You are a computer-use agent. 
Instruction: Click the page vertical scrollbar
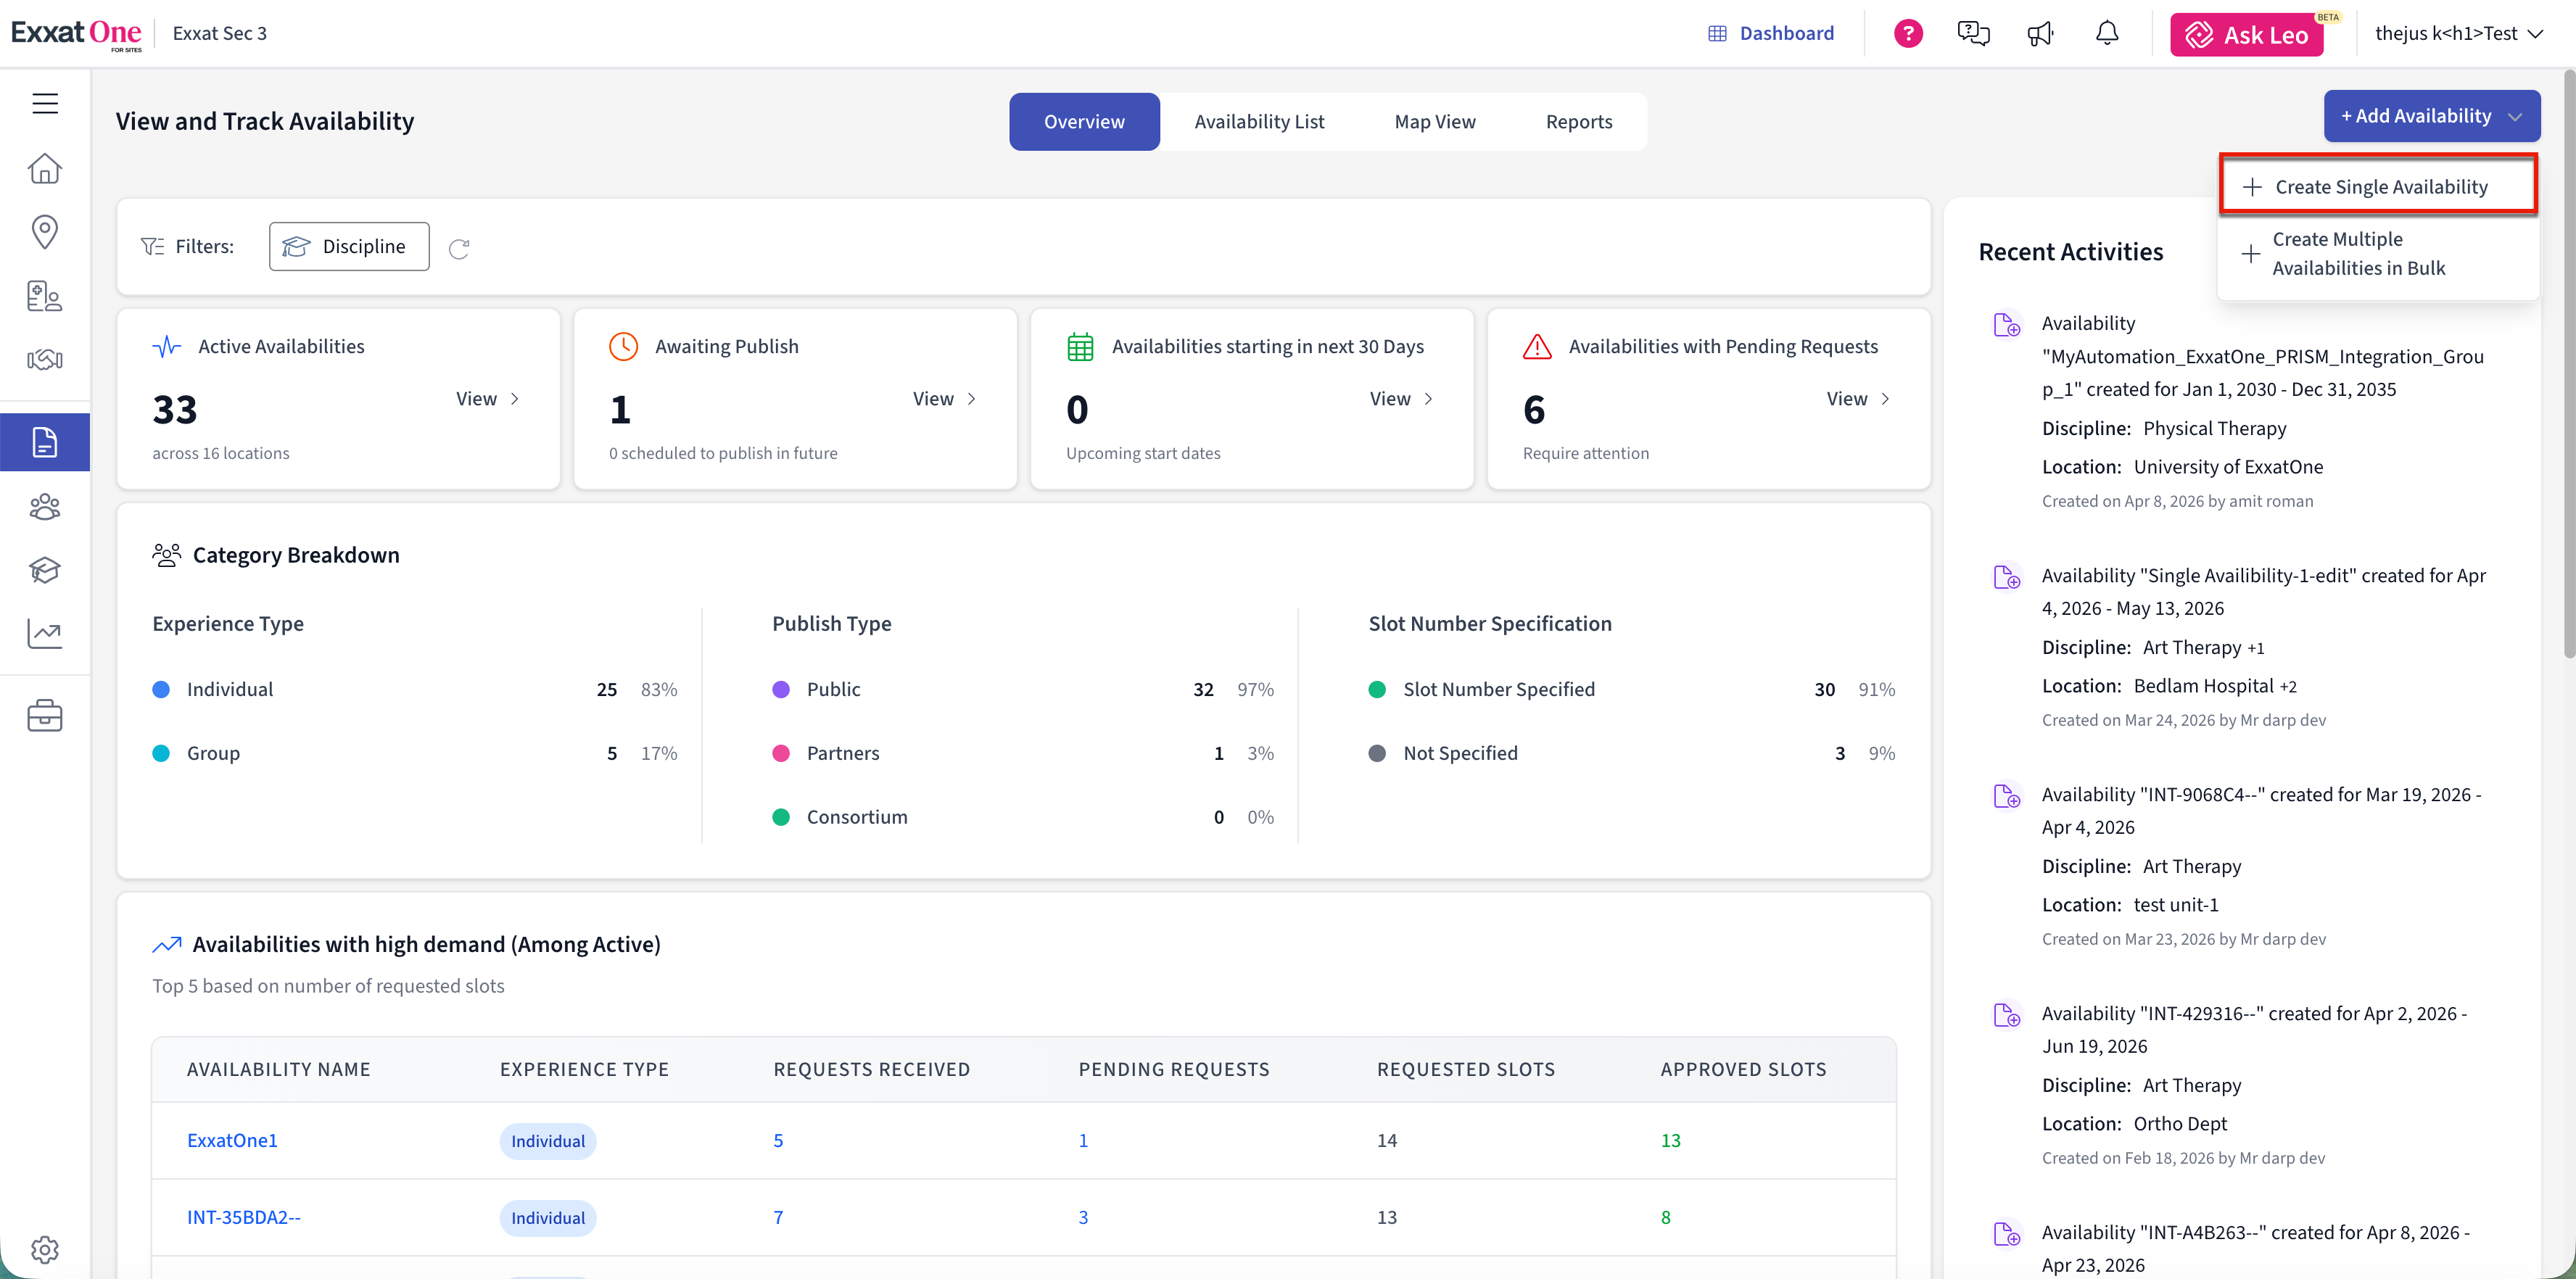point(2567,365)
